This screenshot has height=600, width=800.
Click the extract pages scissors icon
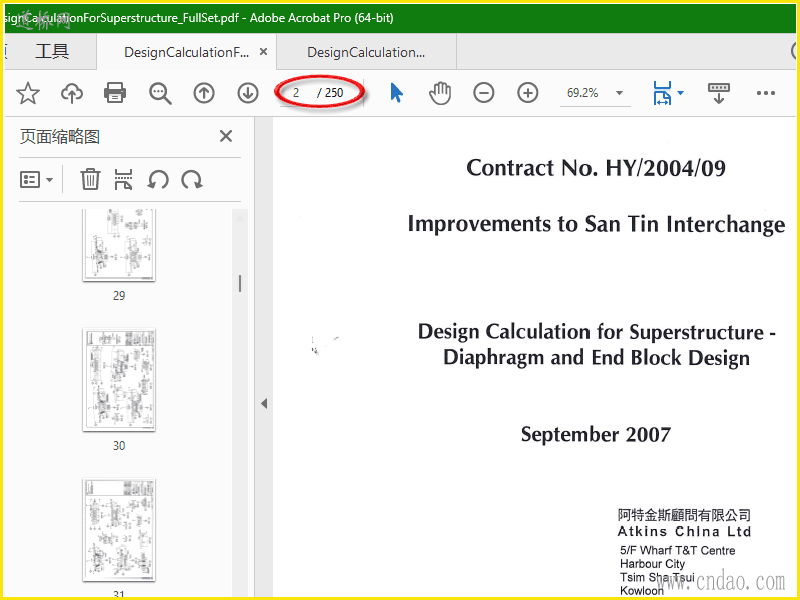pos(123,180)
